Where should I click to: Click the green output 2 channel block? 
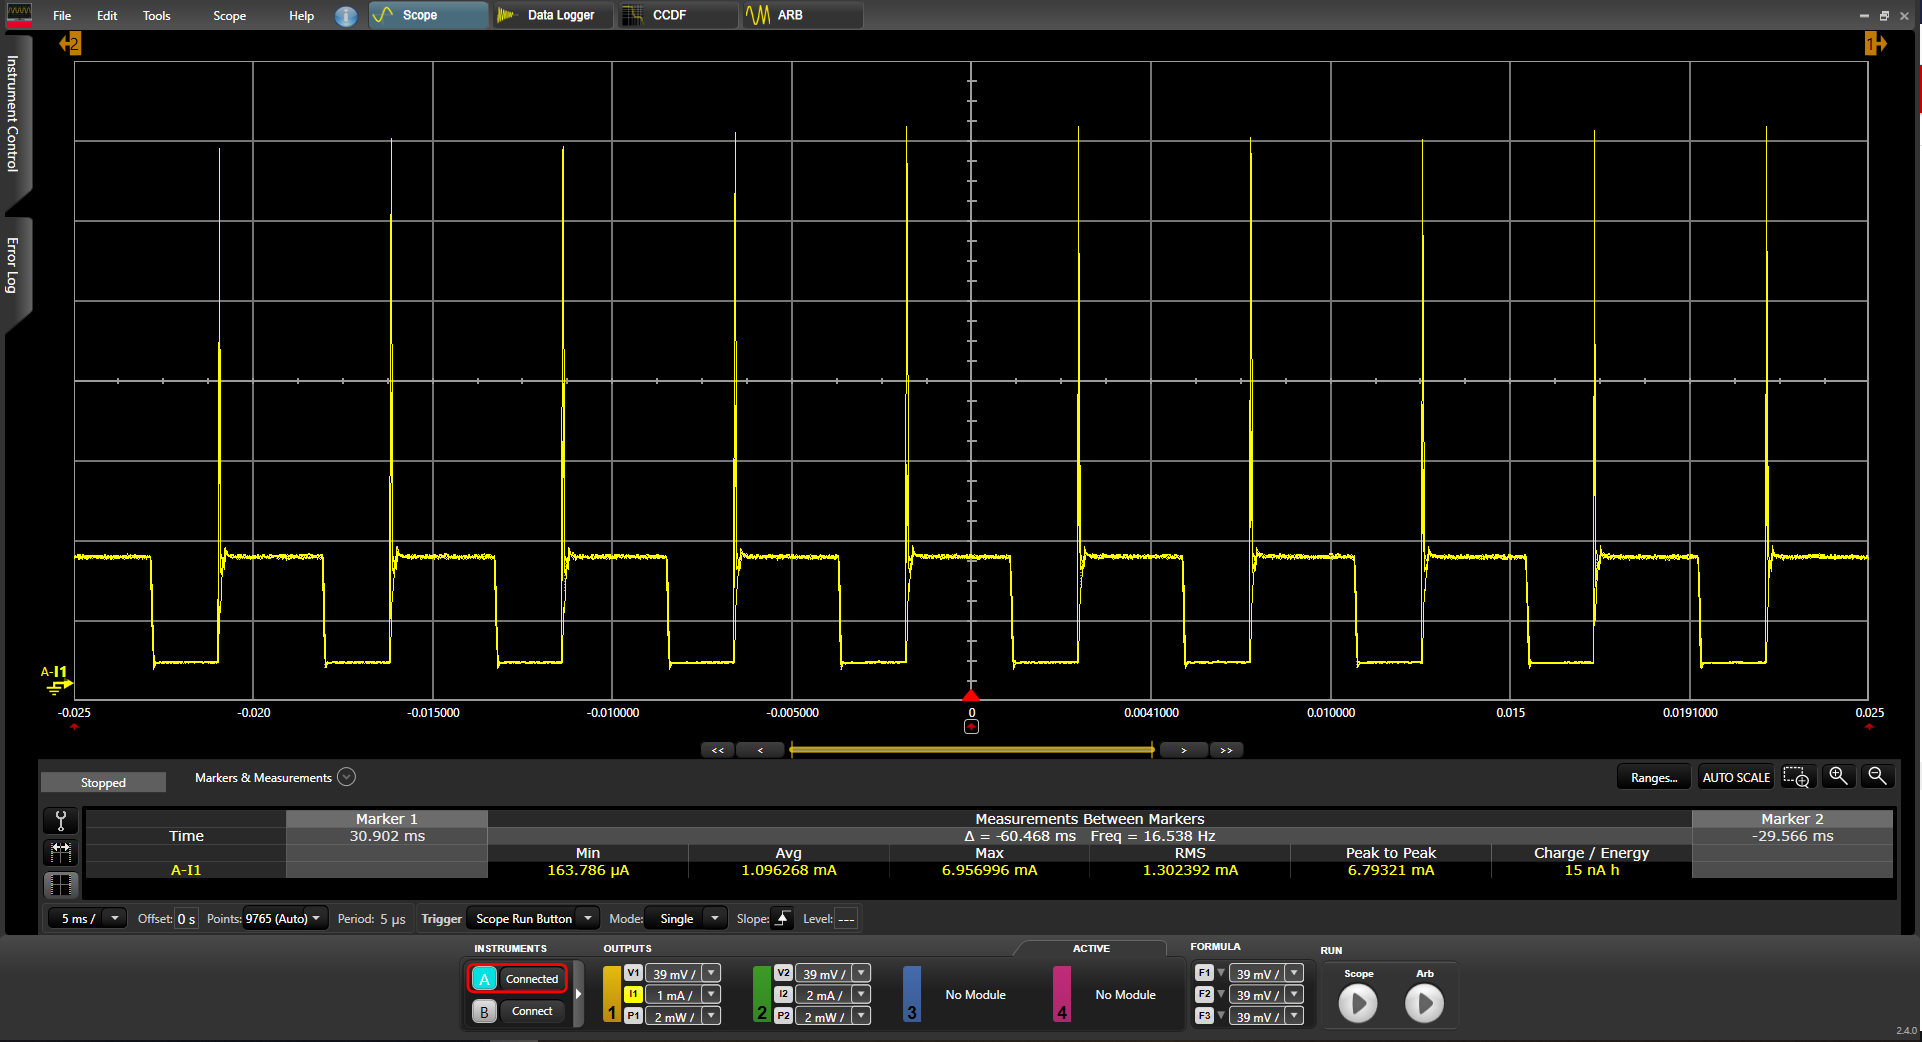(x=762, y=994)
